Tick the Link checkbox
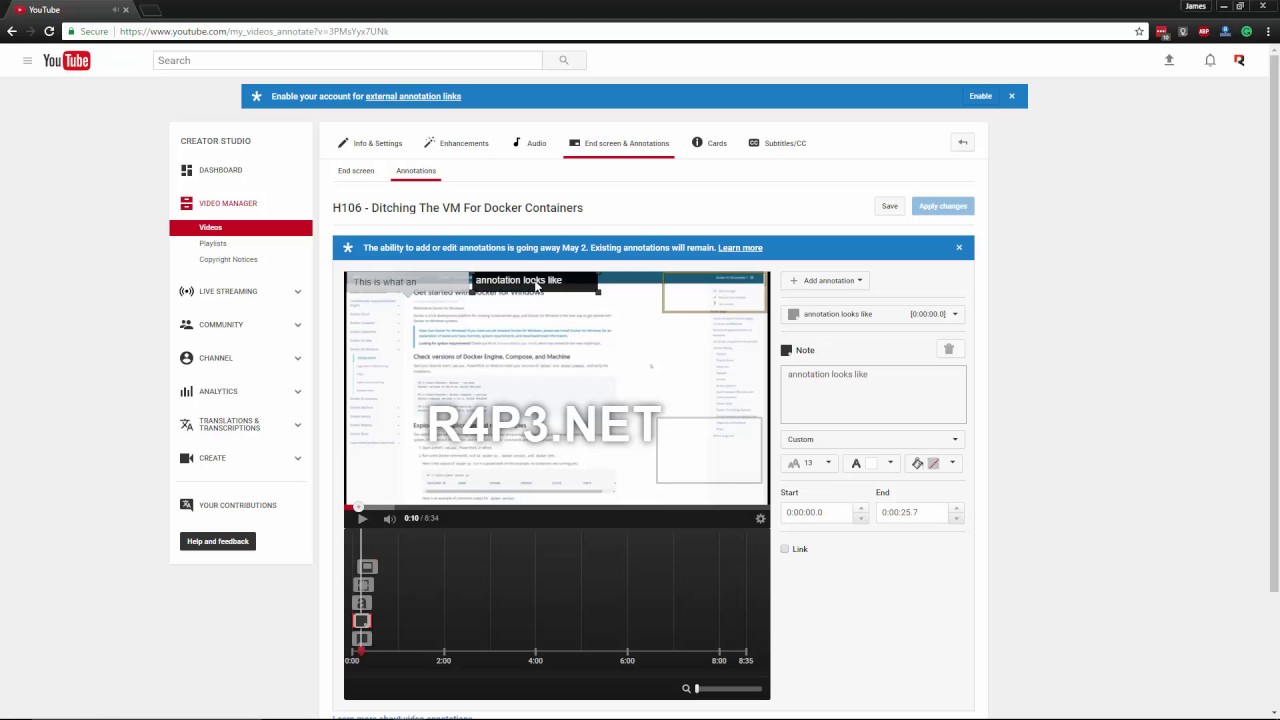 click(x=785, y=549)
